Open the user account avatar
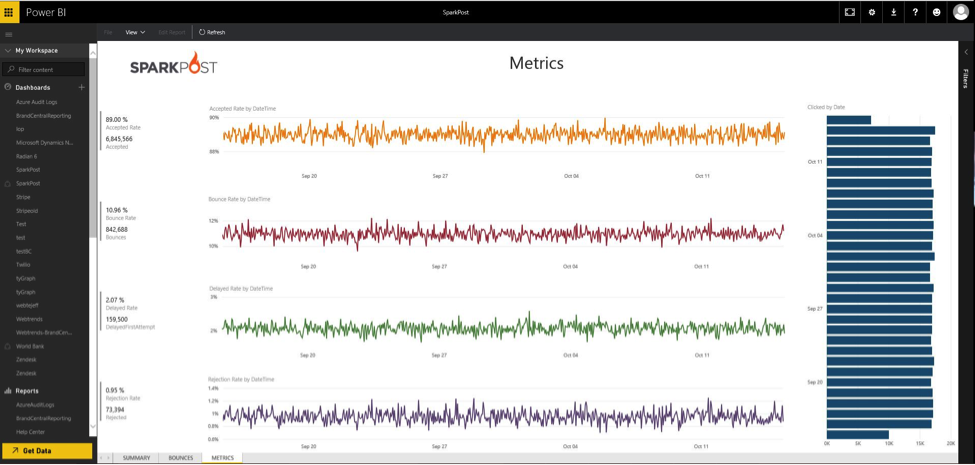The width and height of the screenshot is (975, 465). point(961,12)
